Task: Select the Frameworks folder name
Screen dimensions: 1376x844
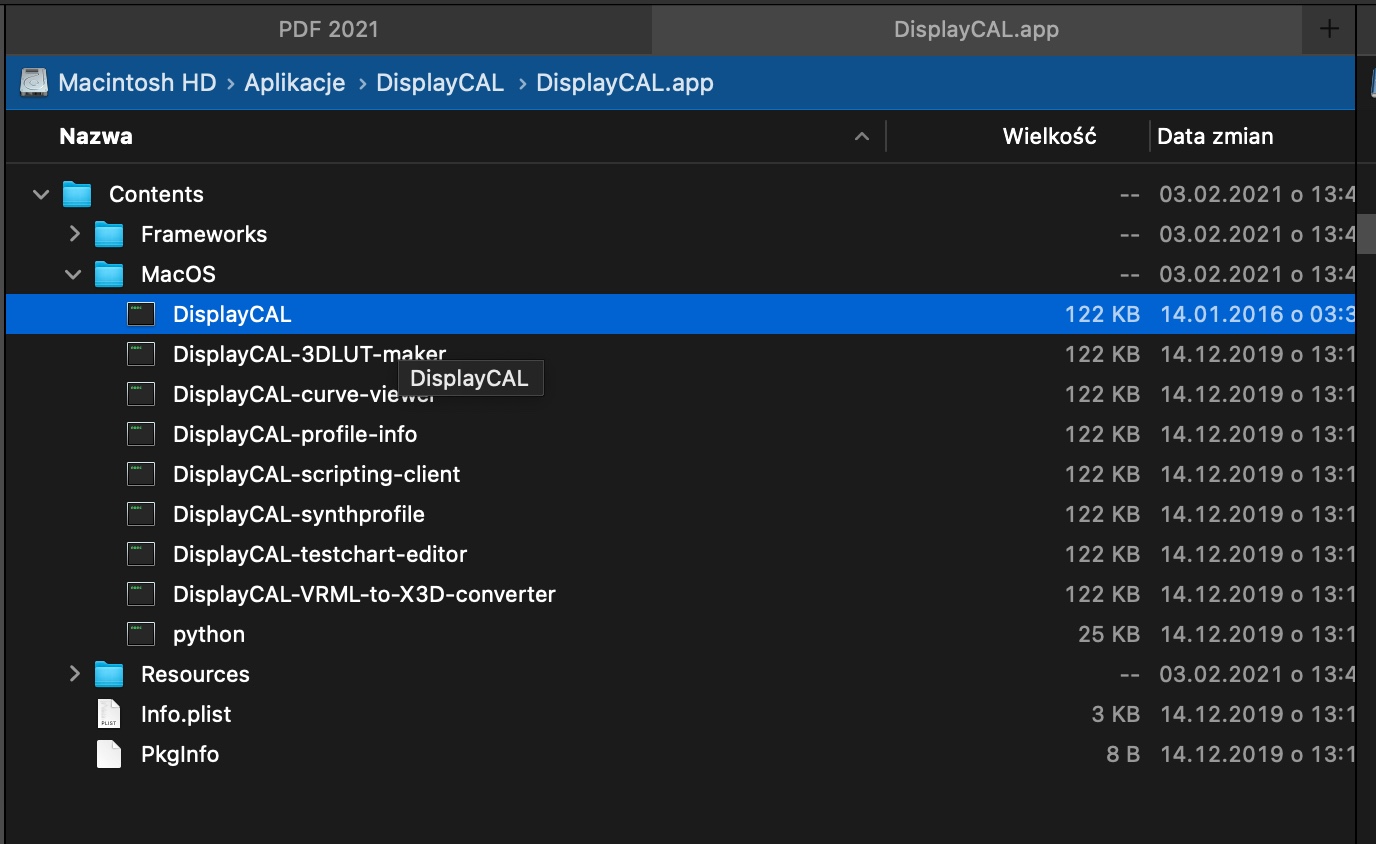Action: tap(204, 234)
